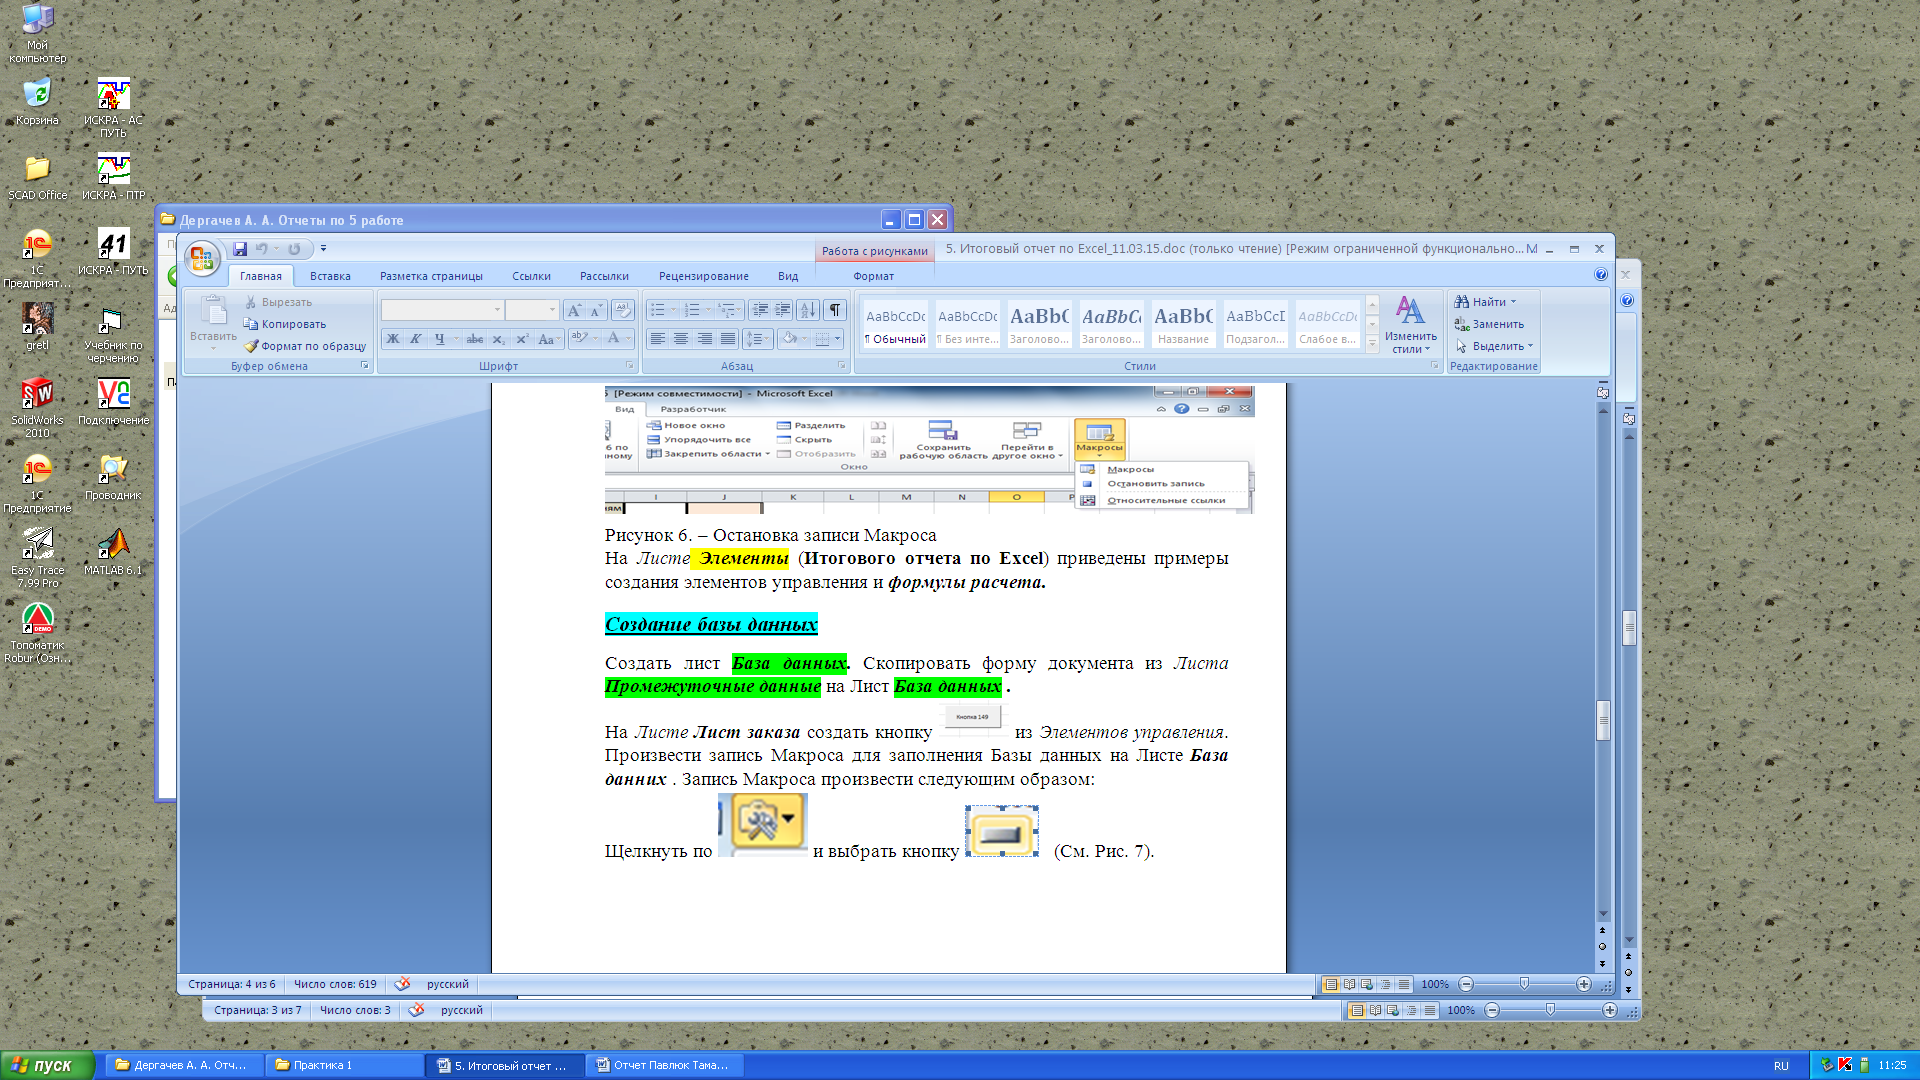The image size is (1920, 1080).
Task: Click the Format Painter (Формат по образцу) button
Action: [x=305, y=346]
